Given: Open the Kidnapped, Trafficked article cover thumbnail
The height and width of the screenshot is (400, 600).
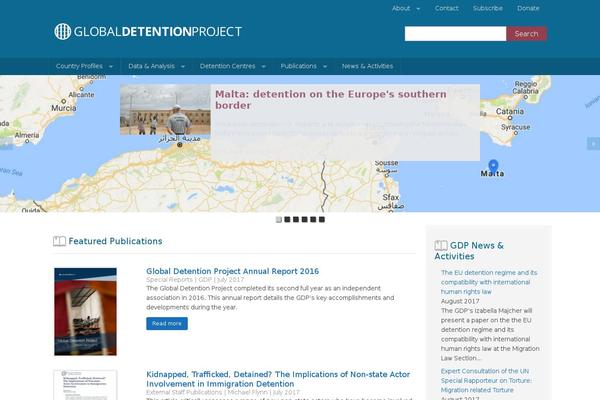Looking at the screenshot, I should tap(85, 385).
